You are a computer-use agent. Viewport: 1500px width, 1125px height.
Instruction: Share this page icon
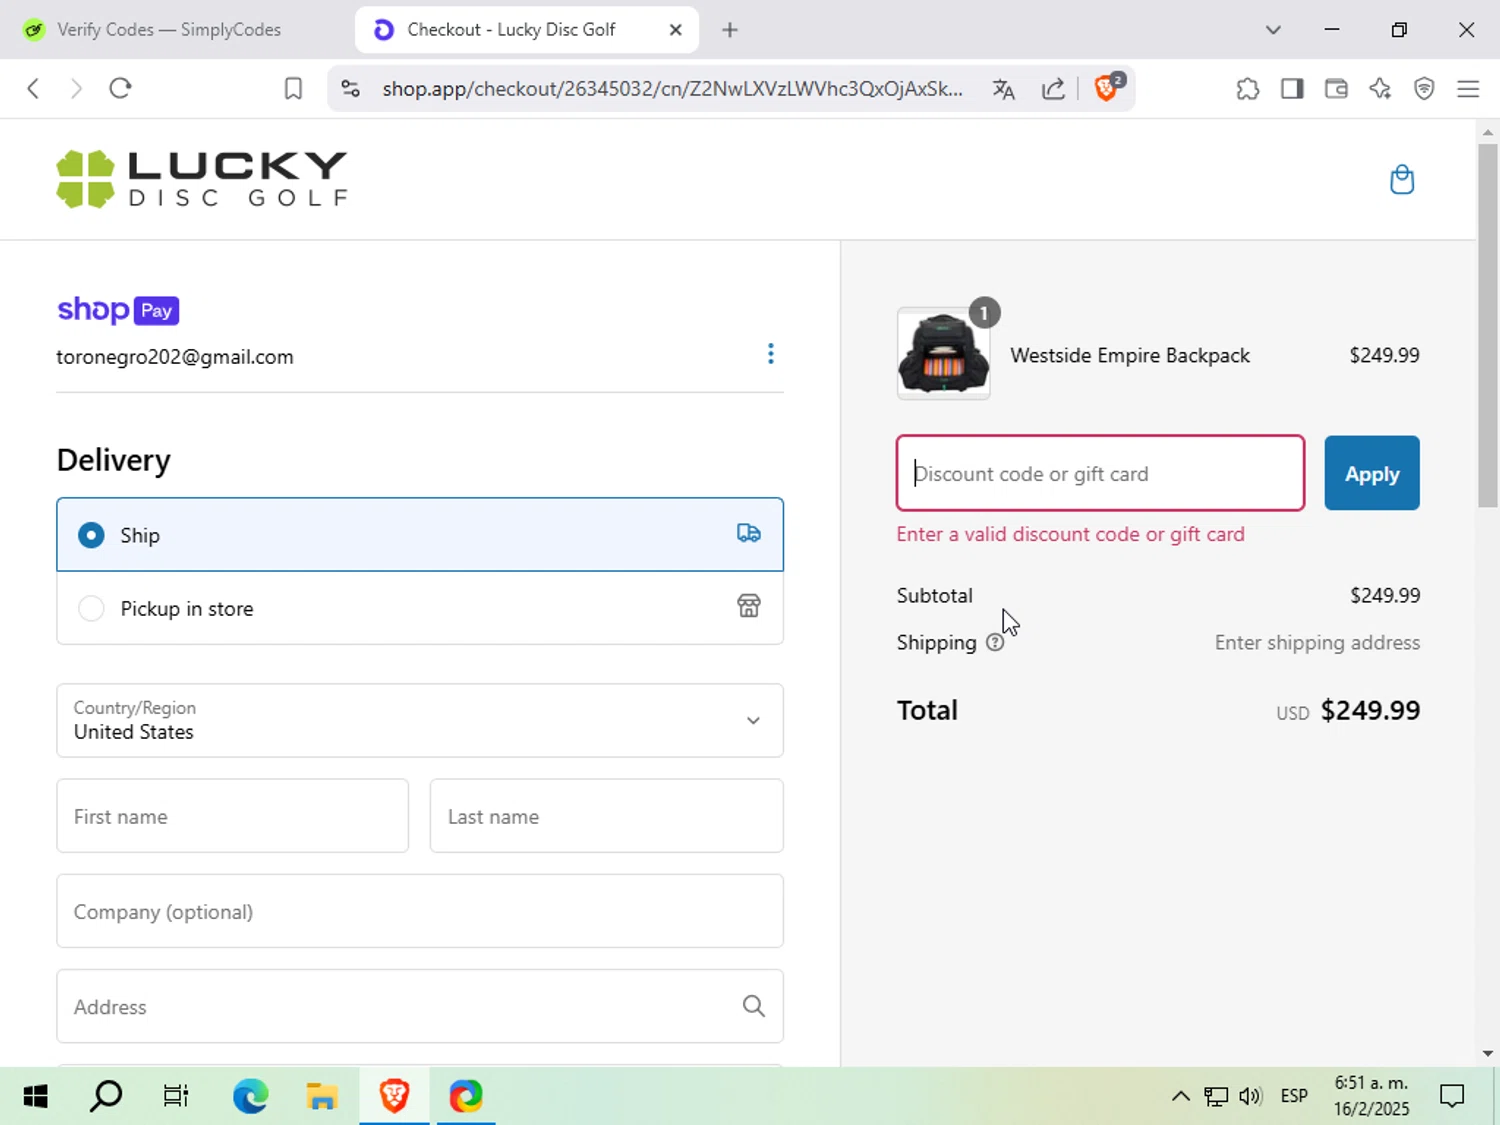(1053, 89)
